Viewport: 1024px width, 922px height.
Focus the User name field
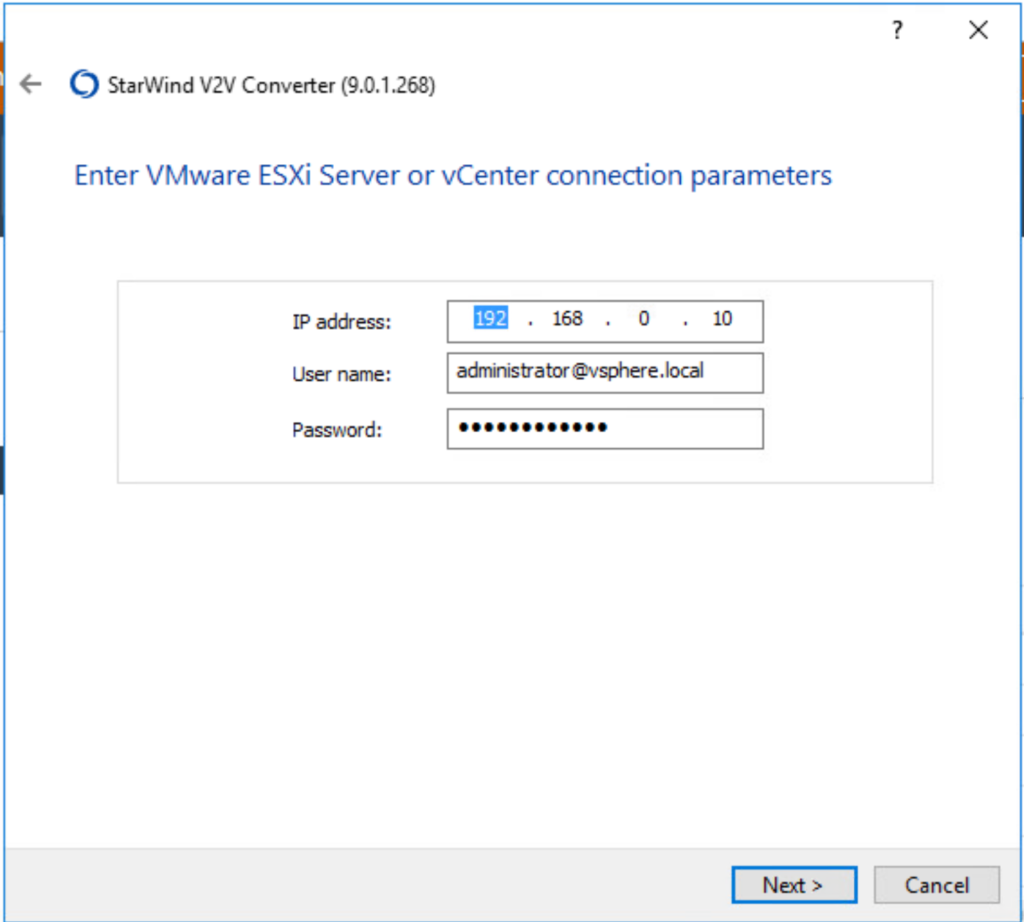[x=605, y=373]
